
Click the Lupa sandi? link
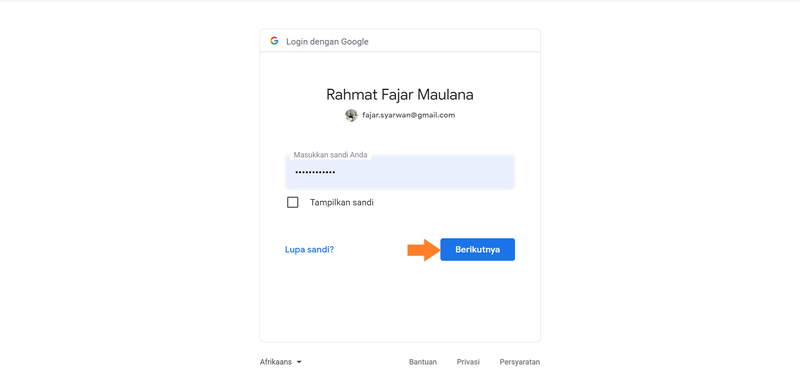click(x=310, y=250)
